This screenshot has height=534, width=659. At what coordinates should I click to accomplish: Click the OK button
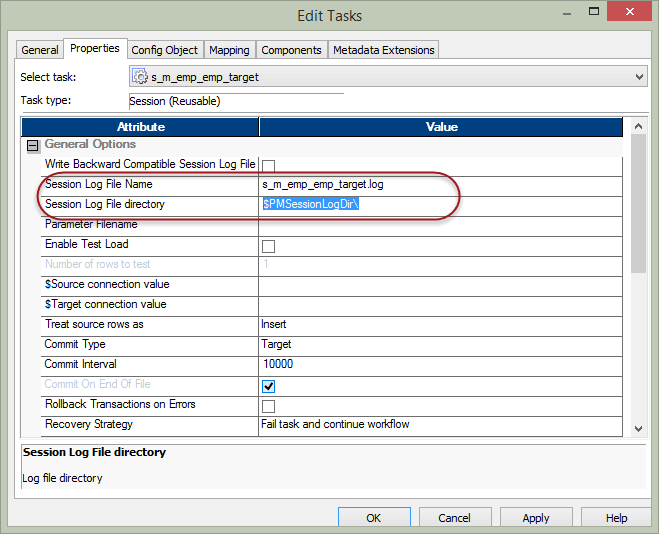pos(374,518)
